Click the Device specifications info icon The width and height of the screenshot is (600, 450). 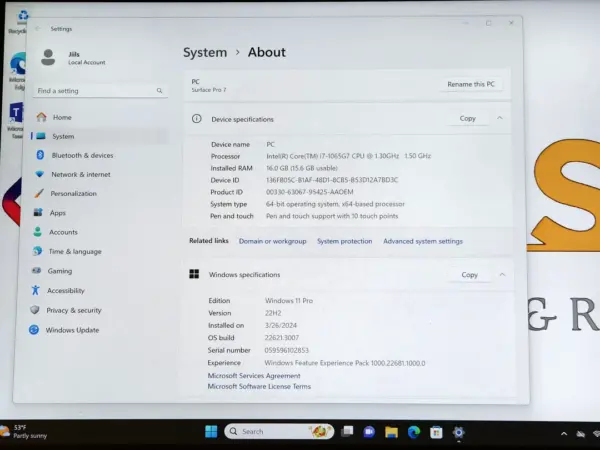tap(197, 119)
